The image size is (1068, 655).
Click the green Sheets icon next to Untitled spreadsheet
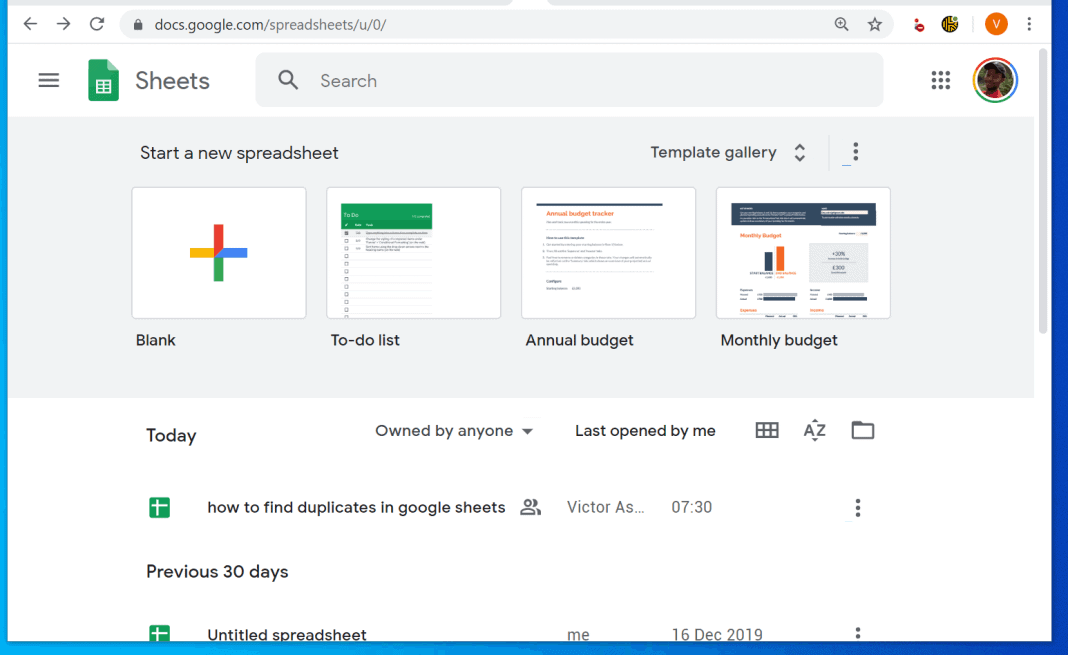pyautogui.click(x=158, y=633)
